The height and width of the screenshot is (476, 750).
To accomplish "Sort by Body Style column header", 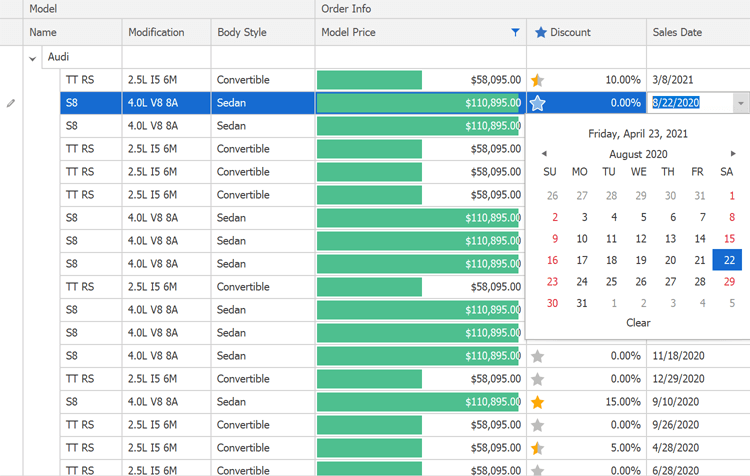I will point(263,32).
